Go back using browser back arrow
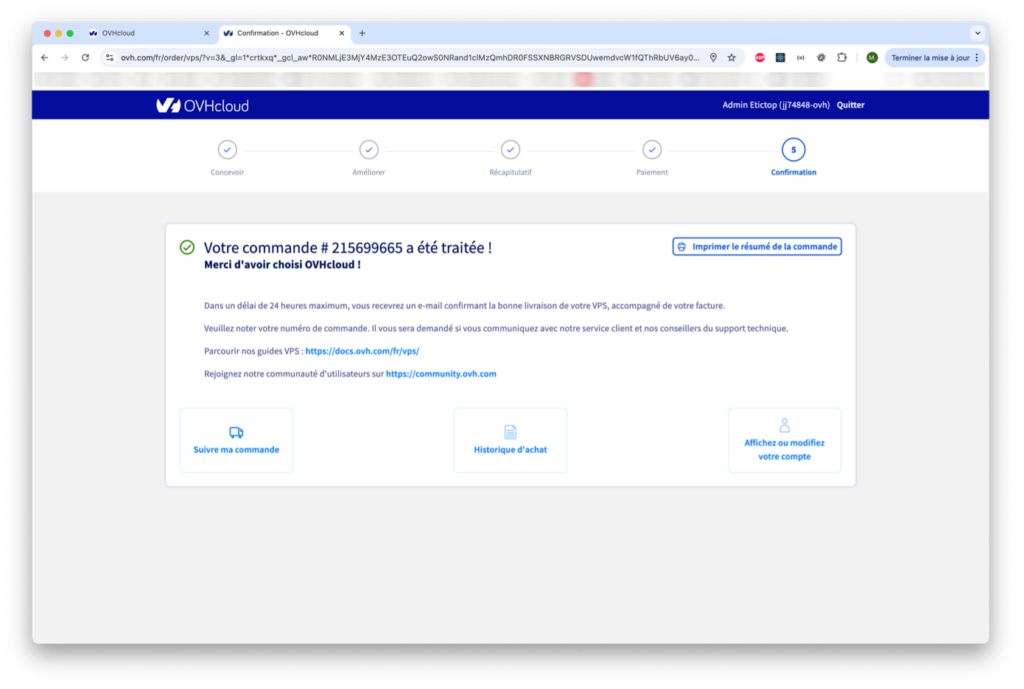The image size is (1024, 689). click(44, 57)
